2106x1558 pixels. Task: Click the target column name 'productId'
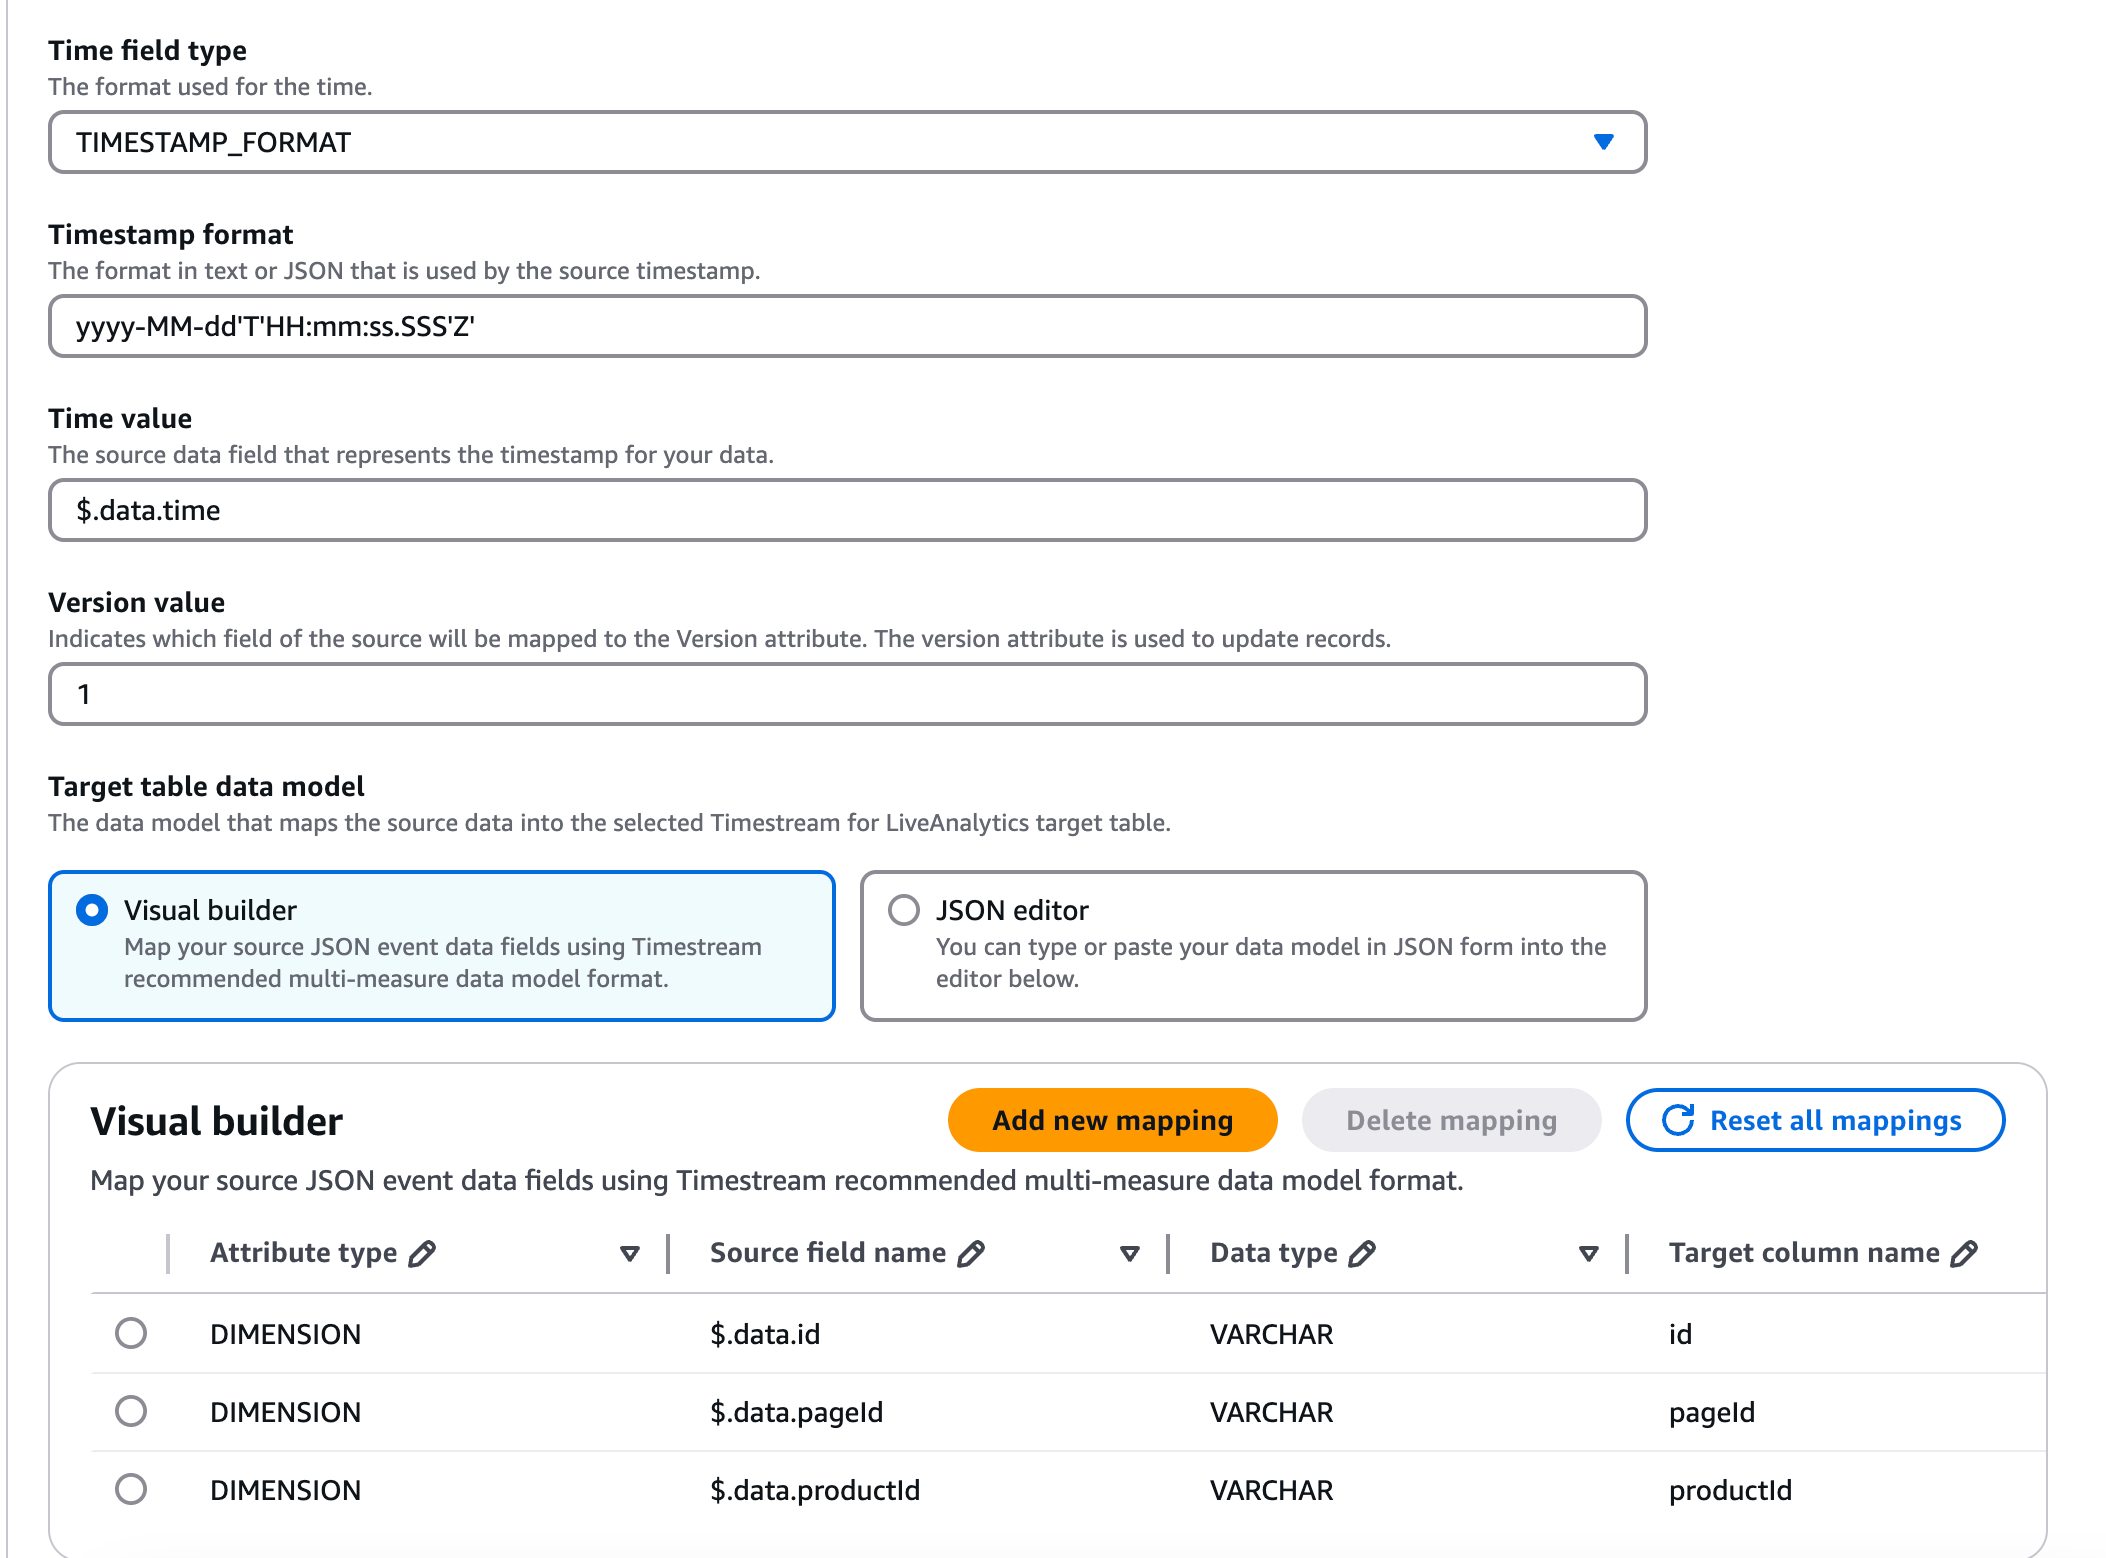pos(1730,1490)
